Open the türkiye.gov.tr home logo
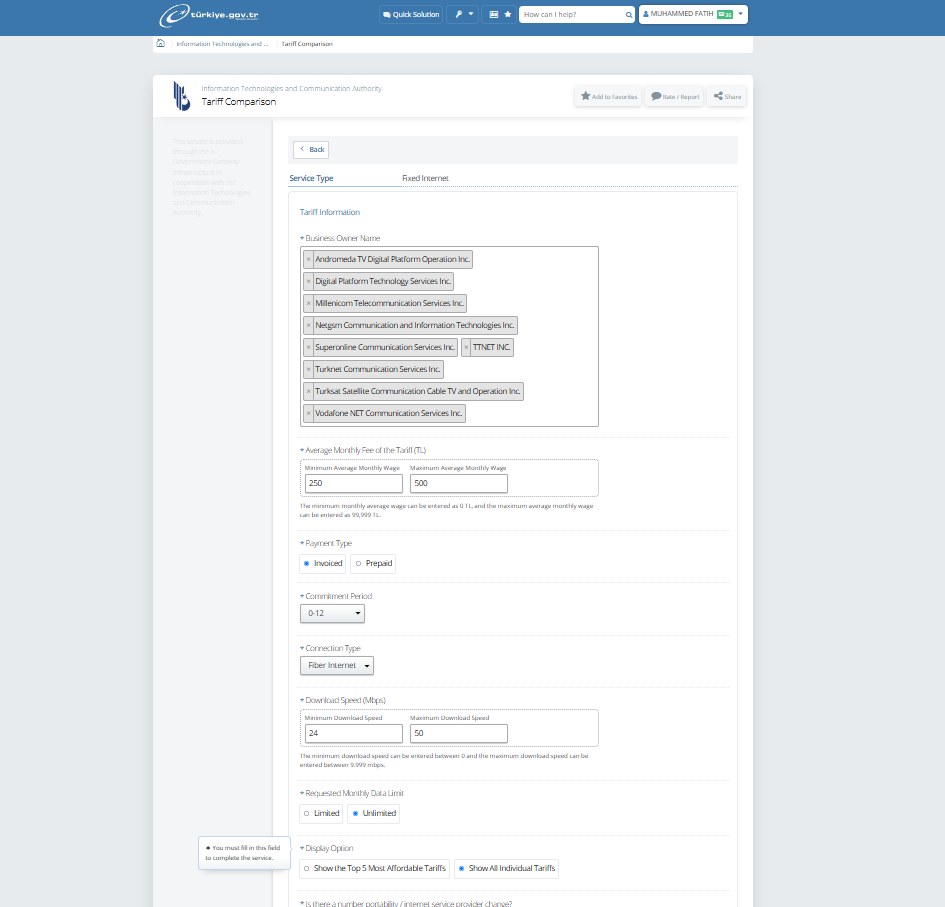This screenshot has height=907, width=945. pyautogui.click(x=209, y=15)
